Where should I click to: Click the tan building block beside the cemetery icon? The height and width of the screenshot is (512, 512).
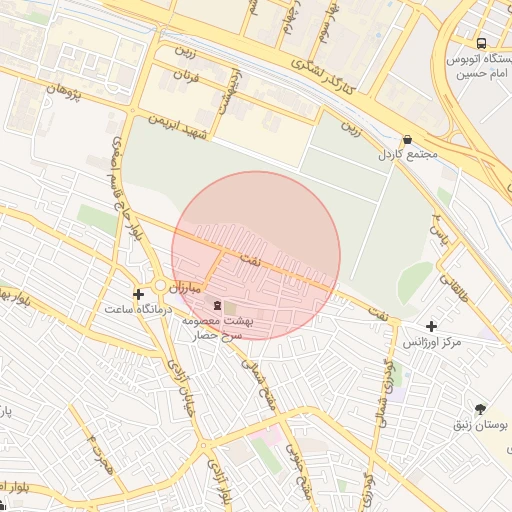230,308
